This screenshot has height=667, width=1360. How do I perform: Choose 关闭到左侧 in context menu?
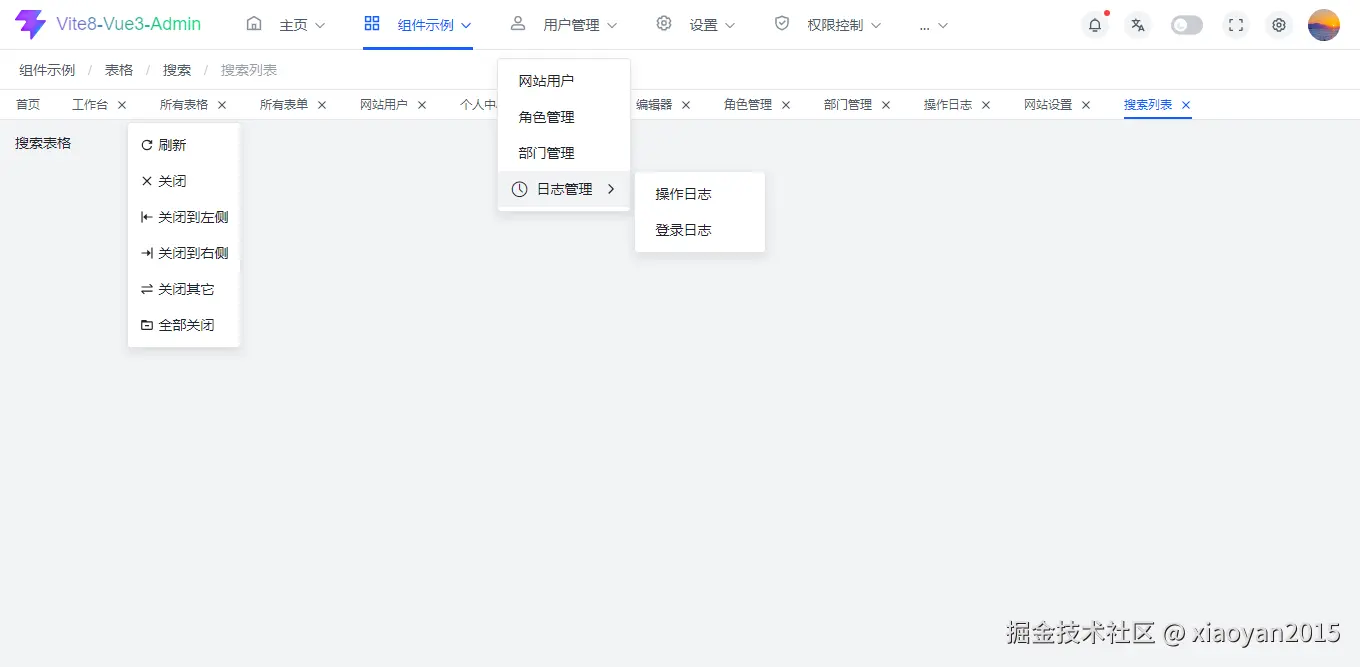click(184, 217)
